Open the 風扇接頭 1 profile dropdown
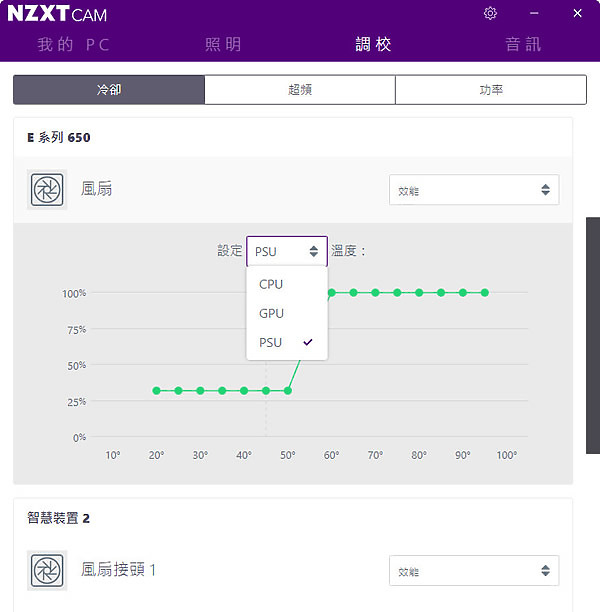600x612 pixels. 474,571
